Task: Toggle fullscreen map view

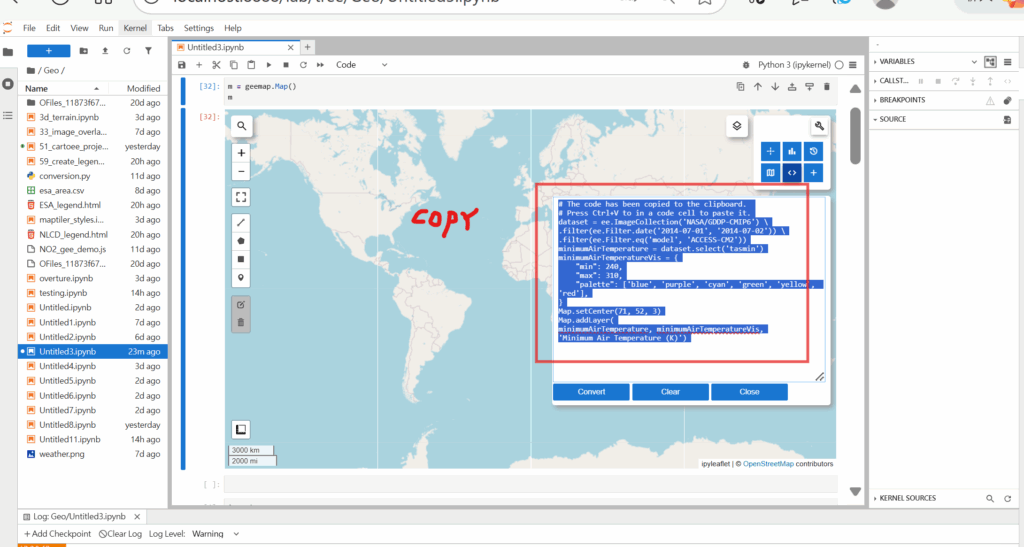Action: [x=241, y=196]
